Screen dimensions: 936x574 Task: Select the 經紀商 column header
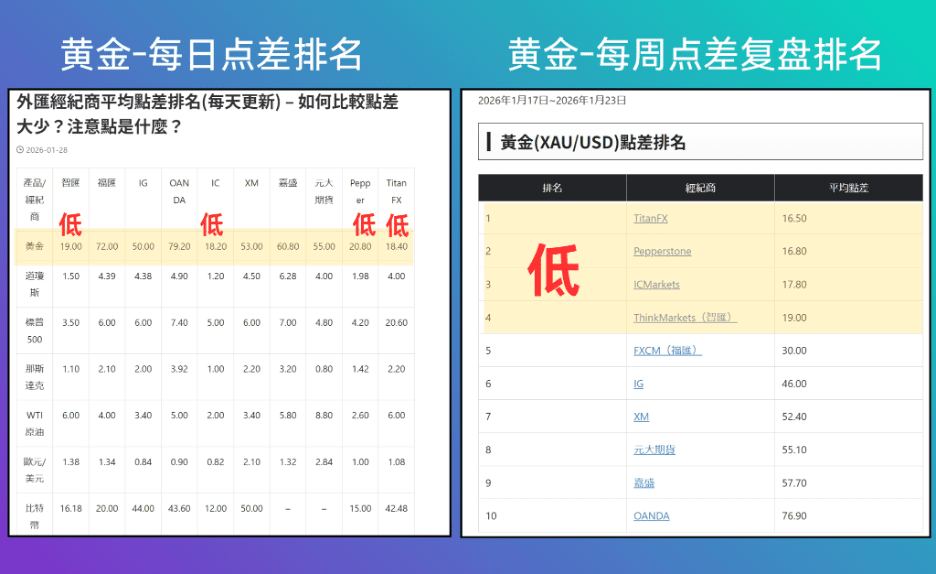click(700, 188)
